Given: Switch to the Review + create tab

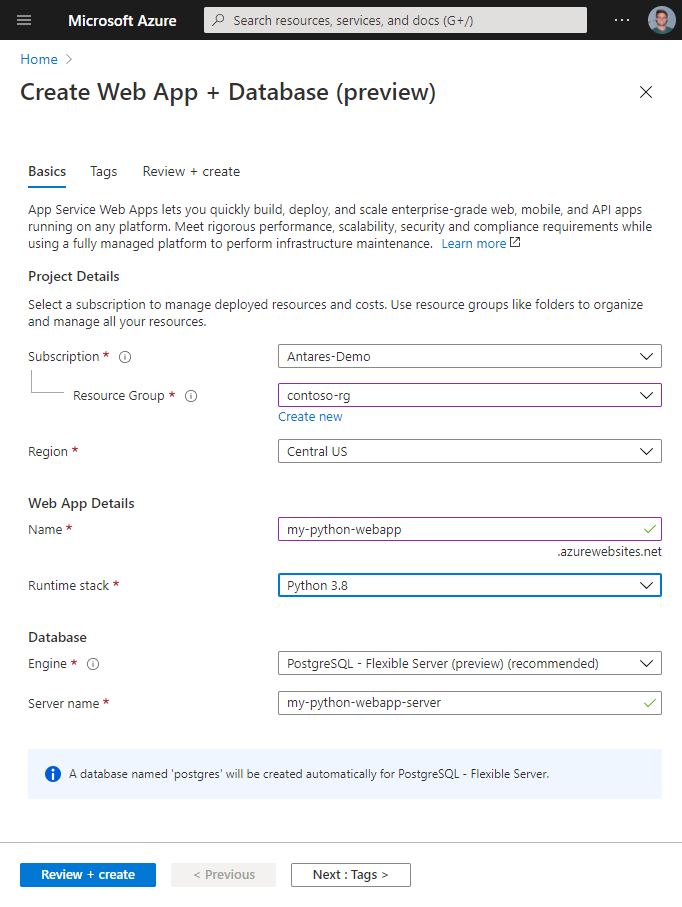Looking at the screenshot, I should [x=191, y=172].
